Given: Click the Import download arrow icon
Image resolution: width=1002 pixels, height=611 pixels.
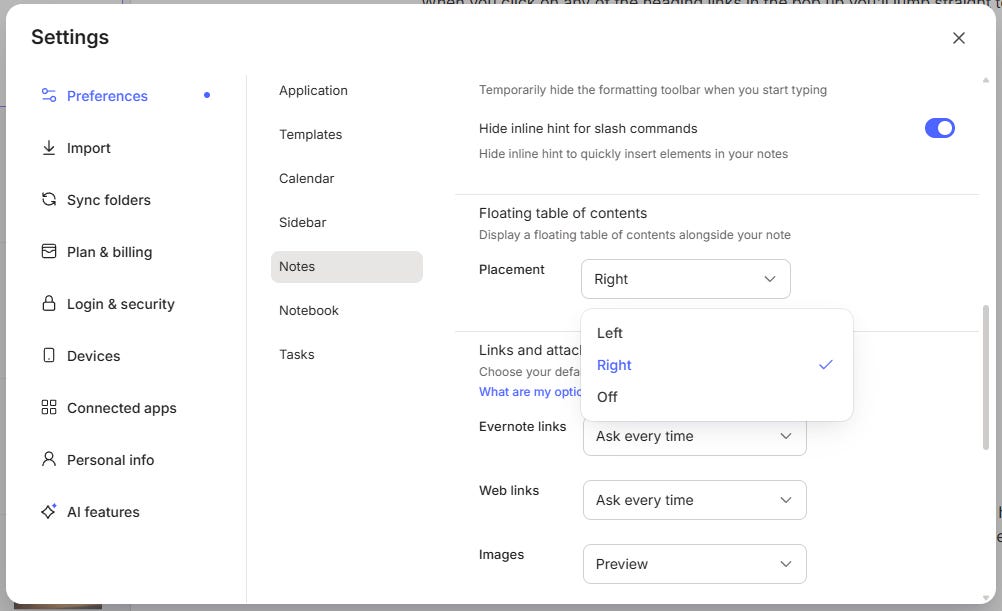Looking at the screenshot, I should tap(48, 148).
